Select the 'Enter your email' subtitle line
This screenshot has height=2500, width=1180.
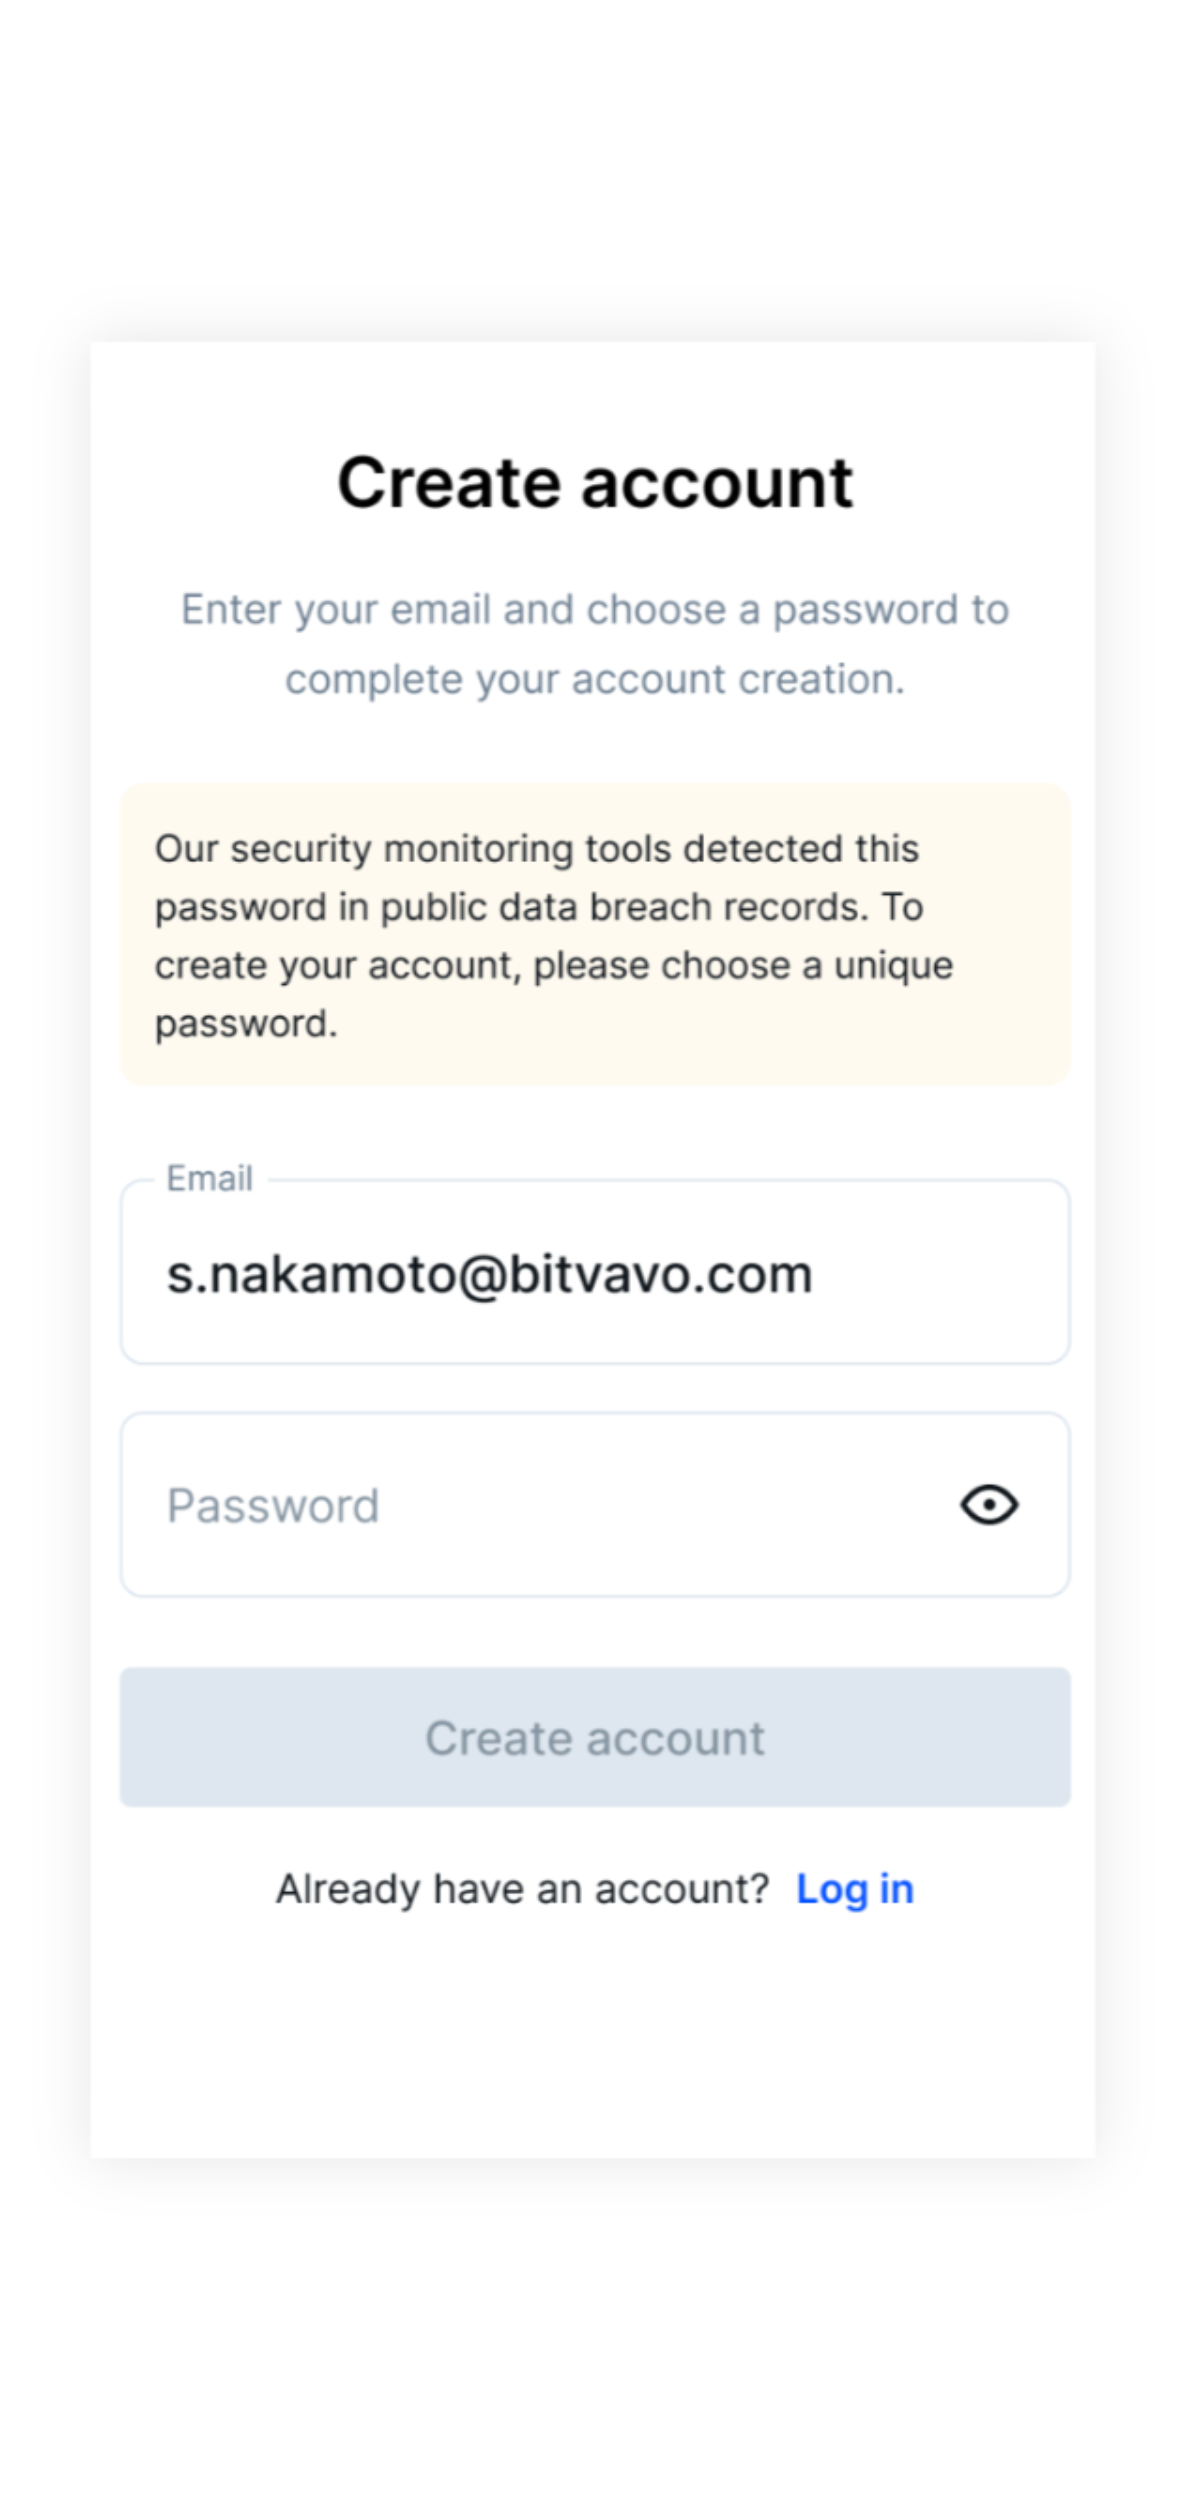pos(595,610)
